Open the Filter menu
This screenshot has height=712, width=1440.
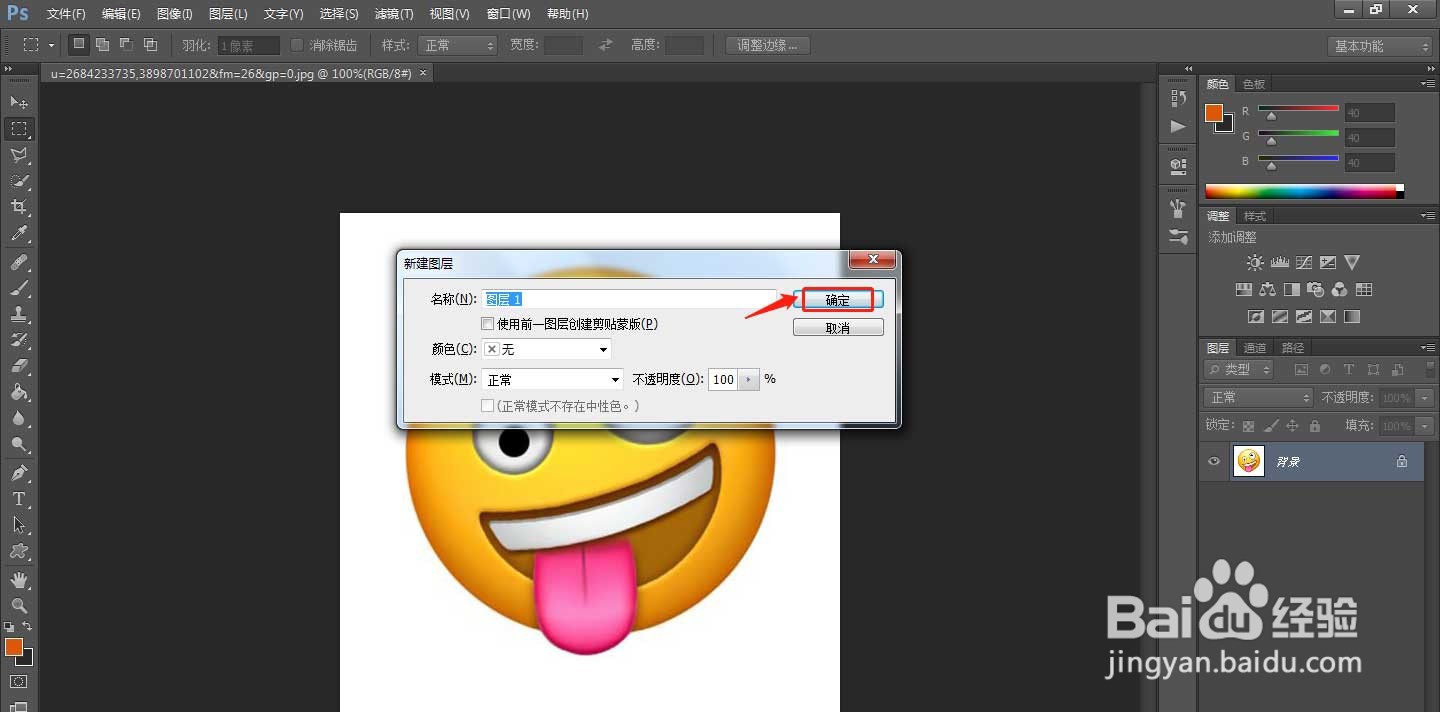[x=393, y=14]
